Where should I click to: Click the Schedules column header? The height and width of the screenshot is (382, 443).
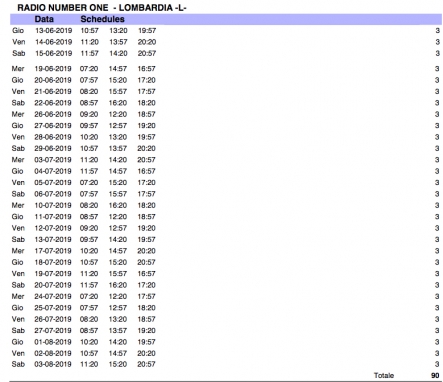click(x=102, y=19)
